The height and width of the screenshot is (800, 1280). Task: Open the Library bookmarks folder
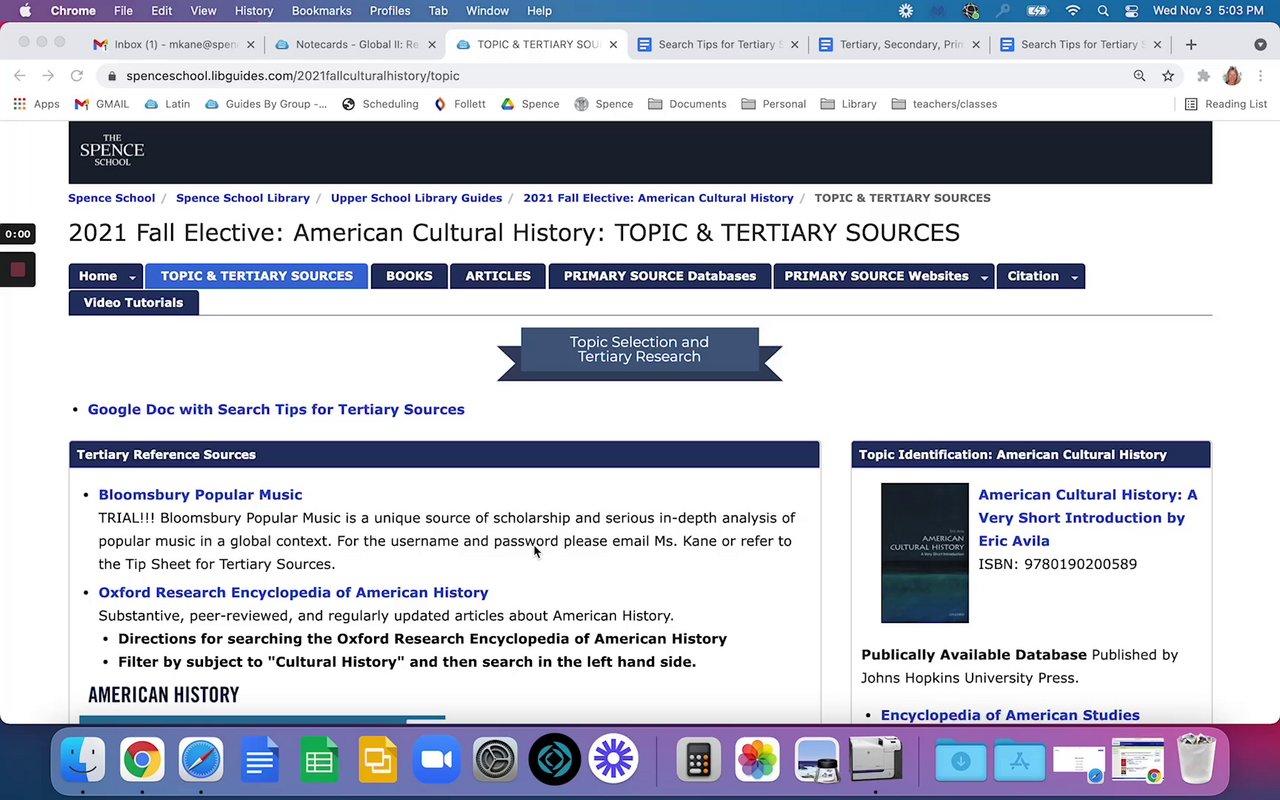coord(848,104)
